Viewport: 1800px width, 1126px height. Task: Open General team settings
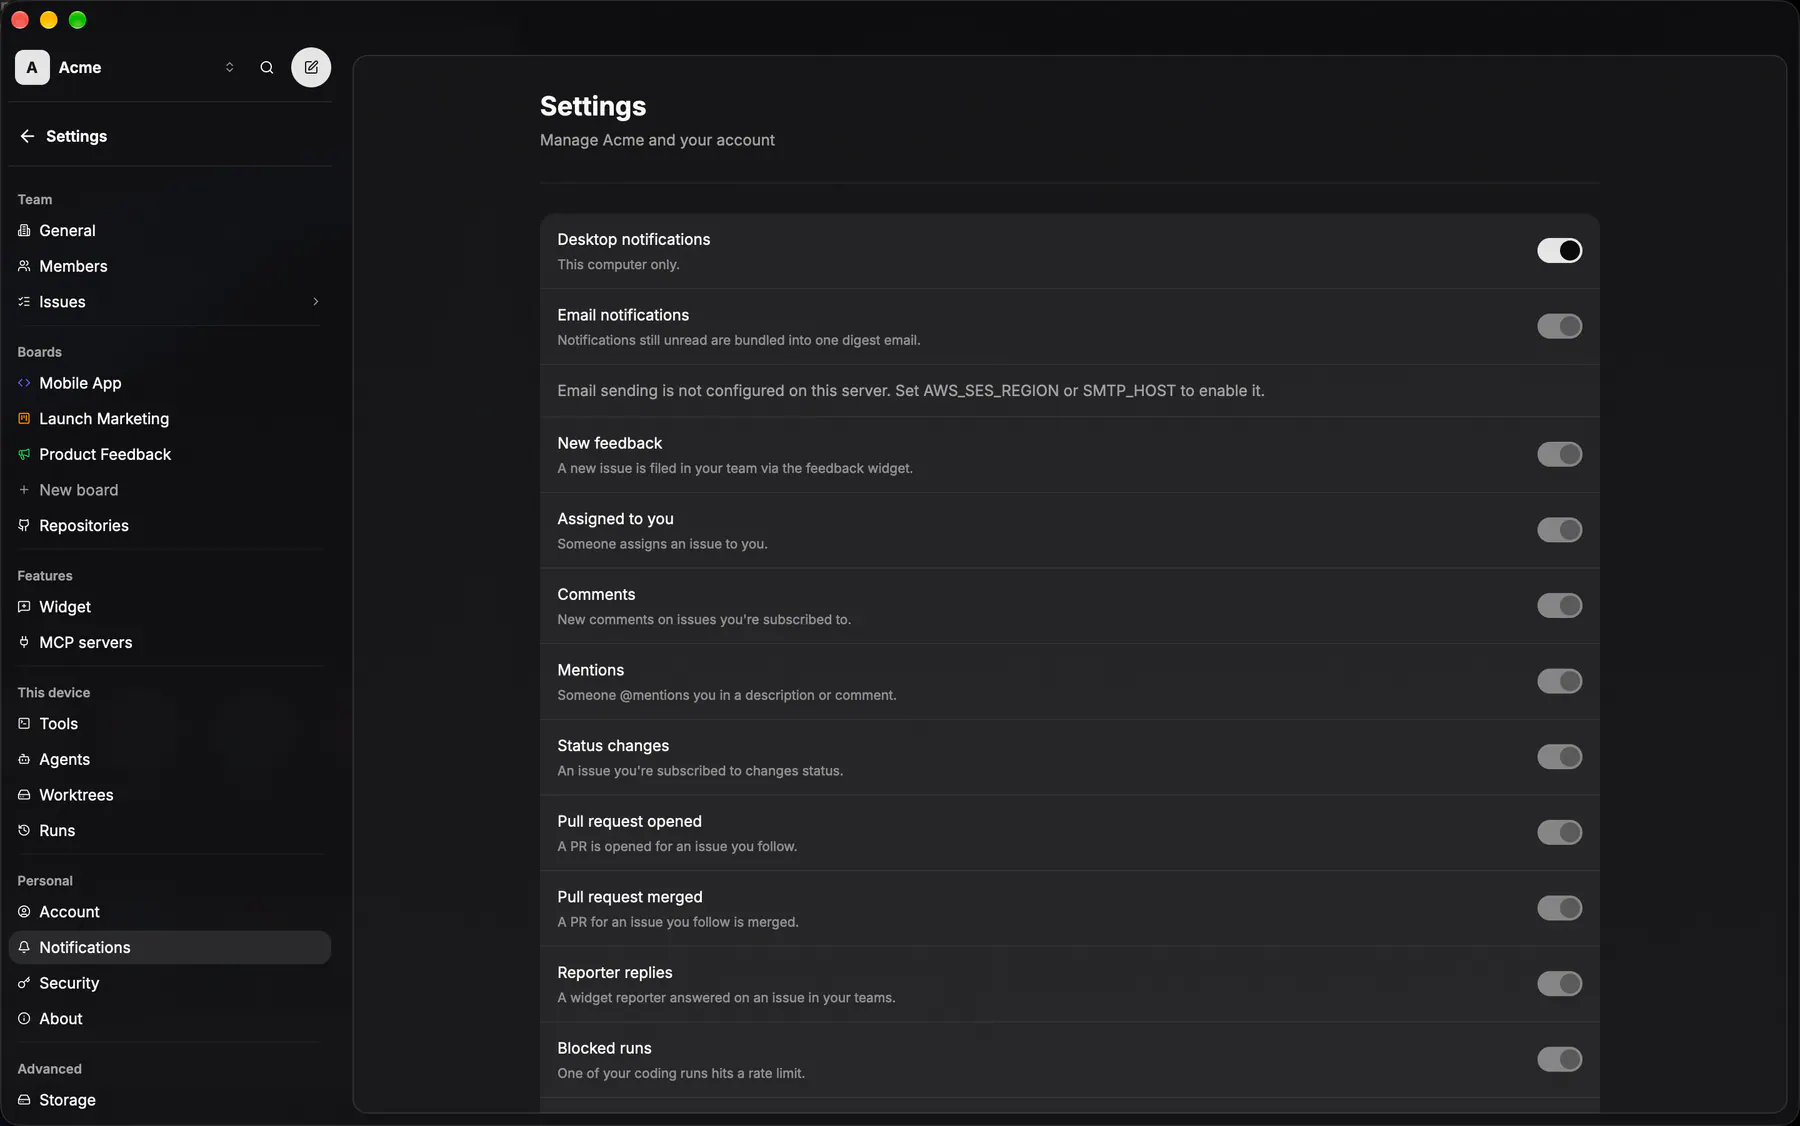point(170,230)
